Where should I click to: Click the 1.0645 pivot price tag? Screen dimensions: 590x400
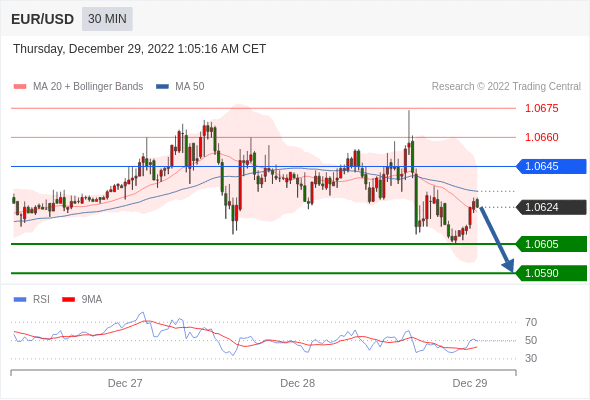click(x=551, y=166)
